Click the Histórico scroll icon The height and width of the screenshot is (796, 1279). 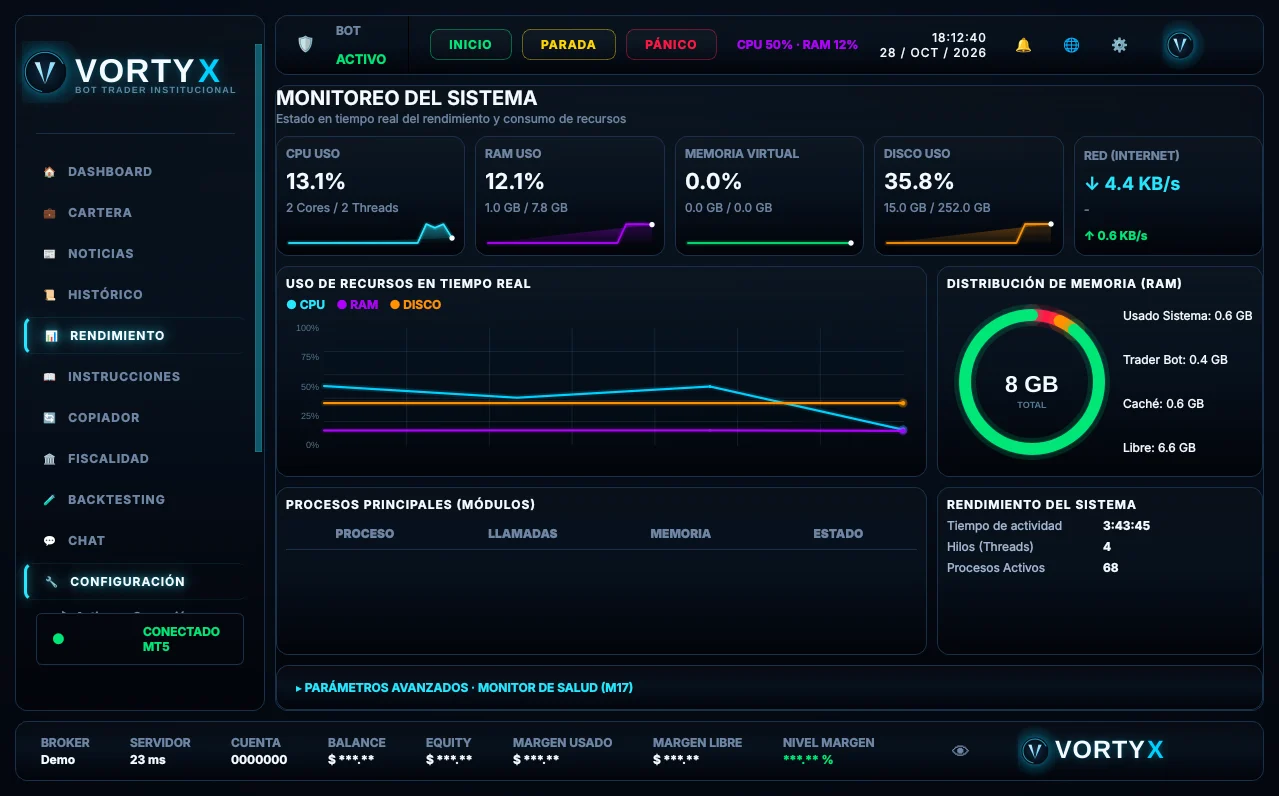[49, 295]
